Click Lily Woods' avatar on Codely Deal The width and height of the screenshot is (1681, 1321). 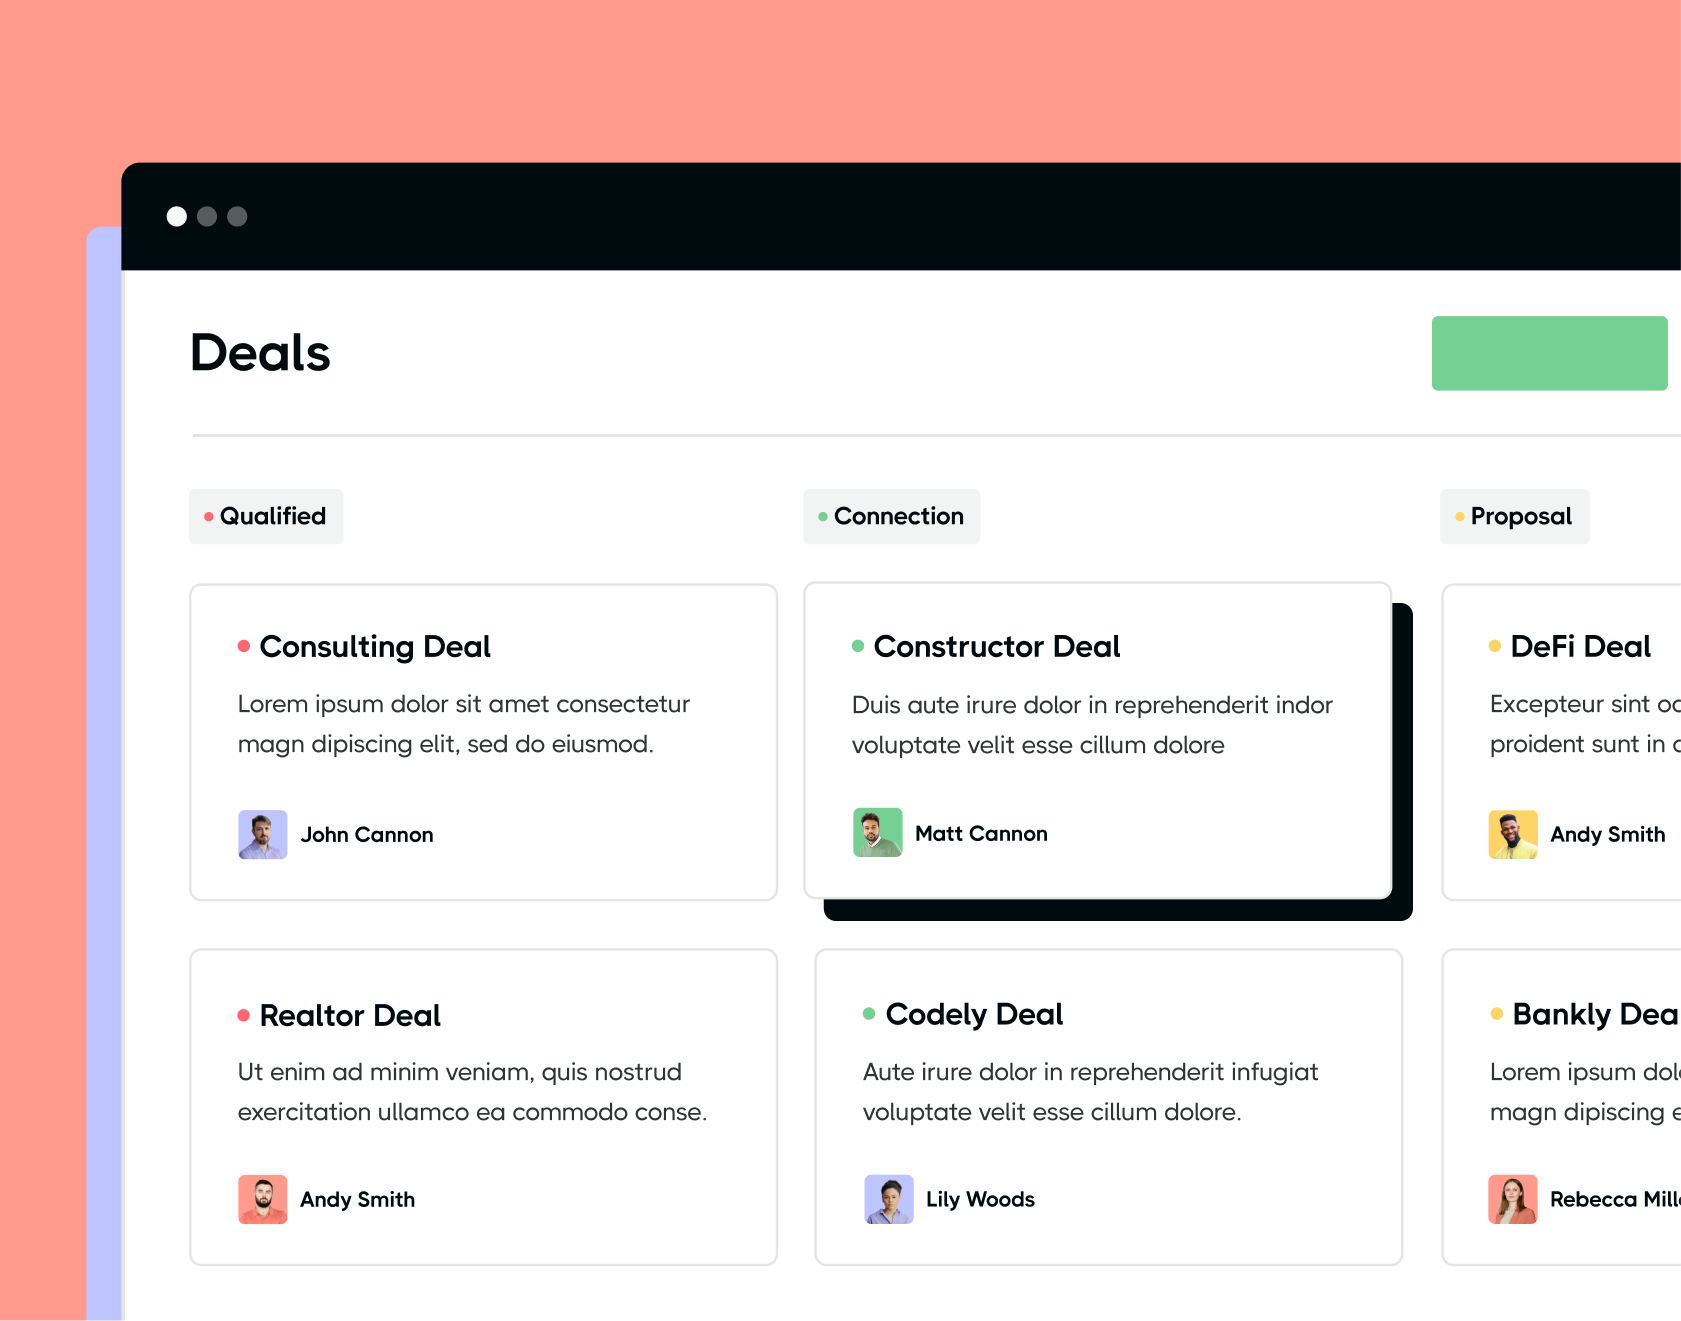[889, 1199]
